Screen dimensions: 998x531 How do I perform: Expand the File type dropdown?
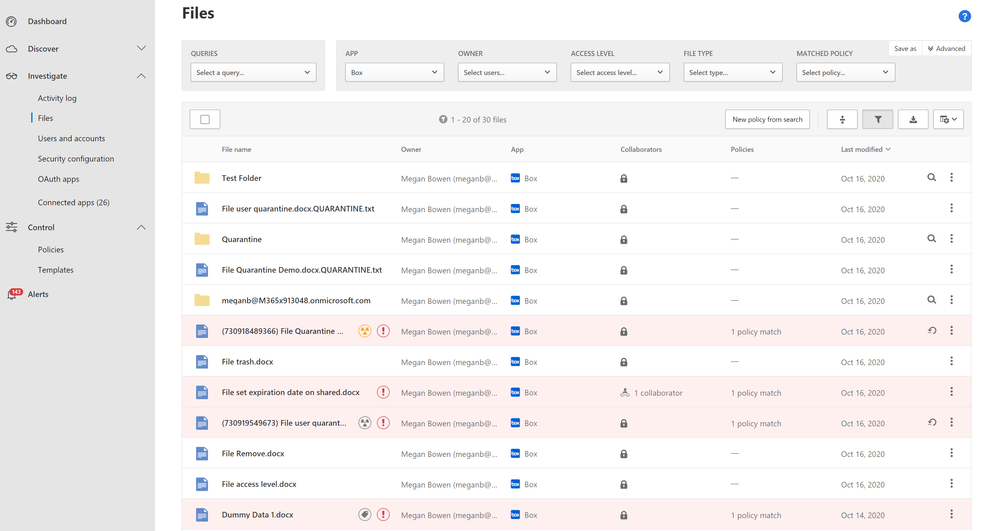coord(732,72)
